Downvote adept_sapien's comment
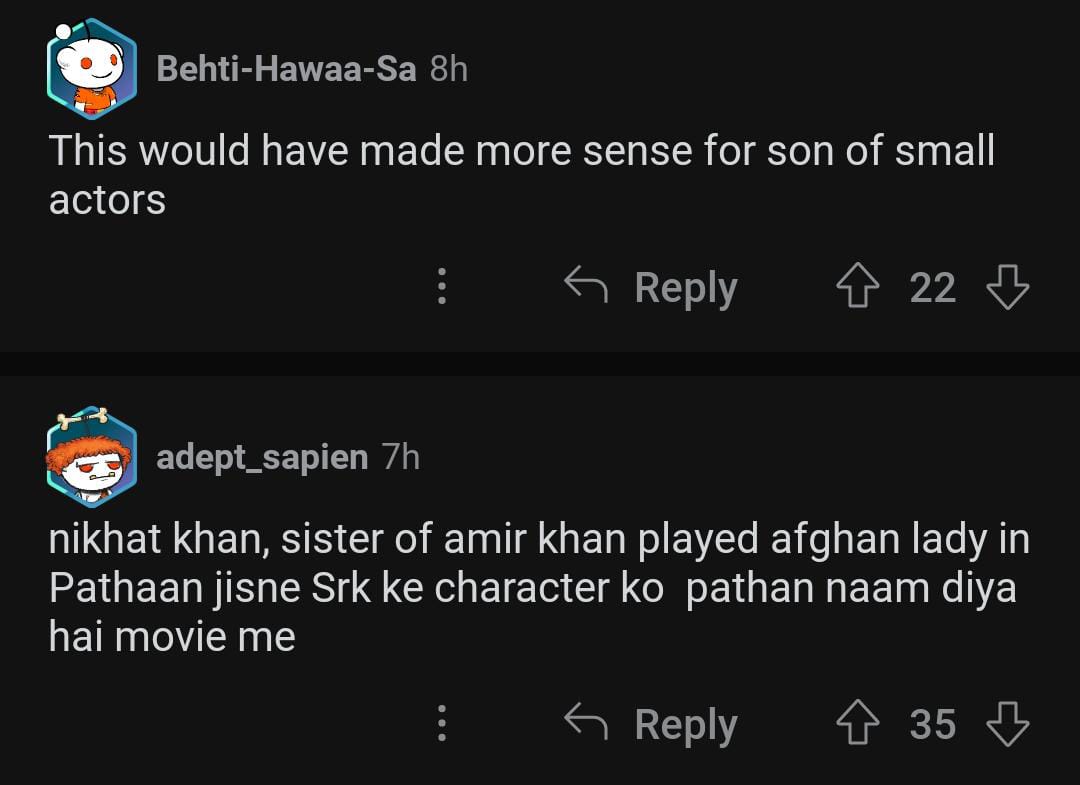1080x785 pixels. pos(1007,724)
